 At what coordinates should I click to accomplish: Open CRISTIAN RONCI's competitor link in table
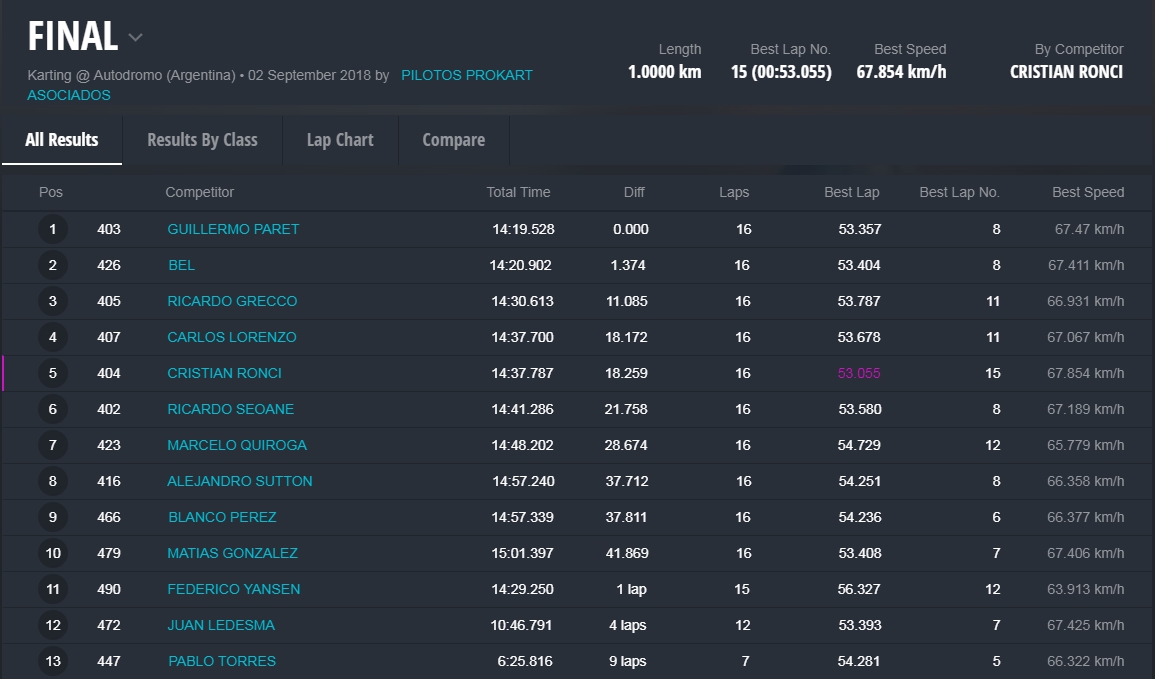coord(224,373)
